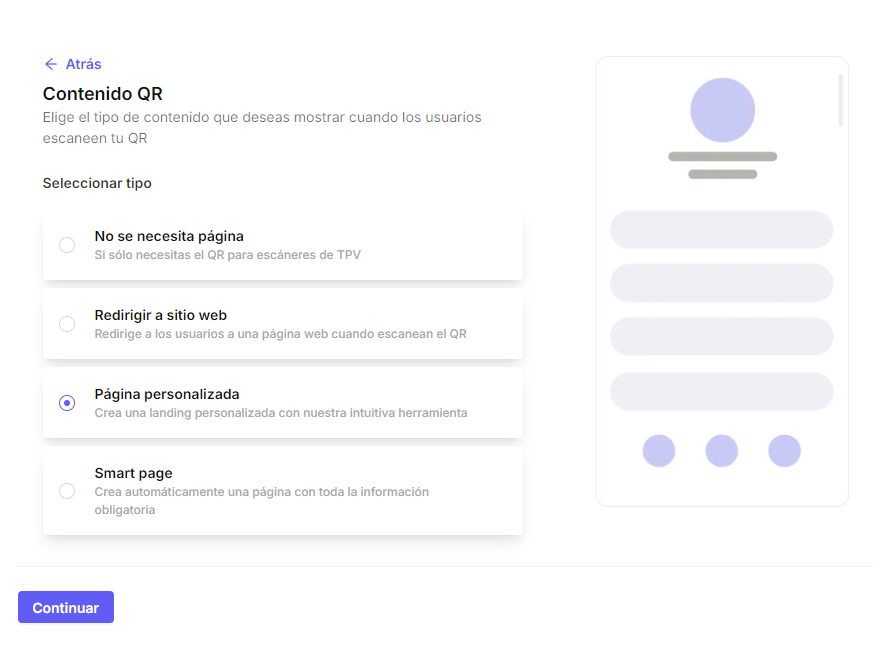
Task: Click the Continuar button
Action: 66,607
